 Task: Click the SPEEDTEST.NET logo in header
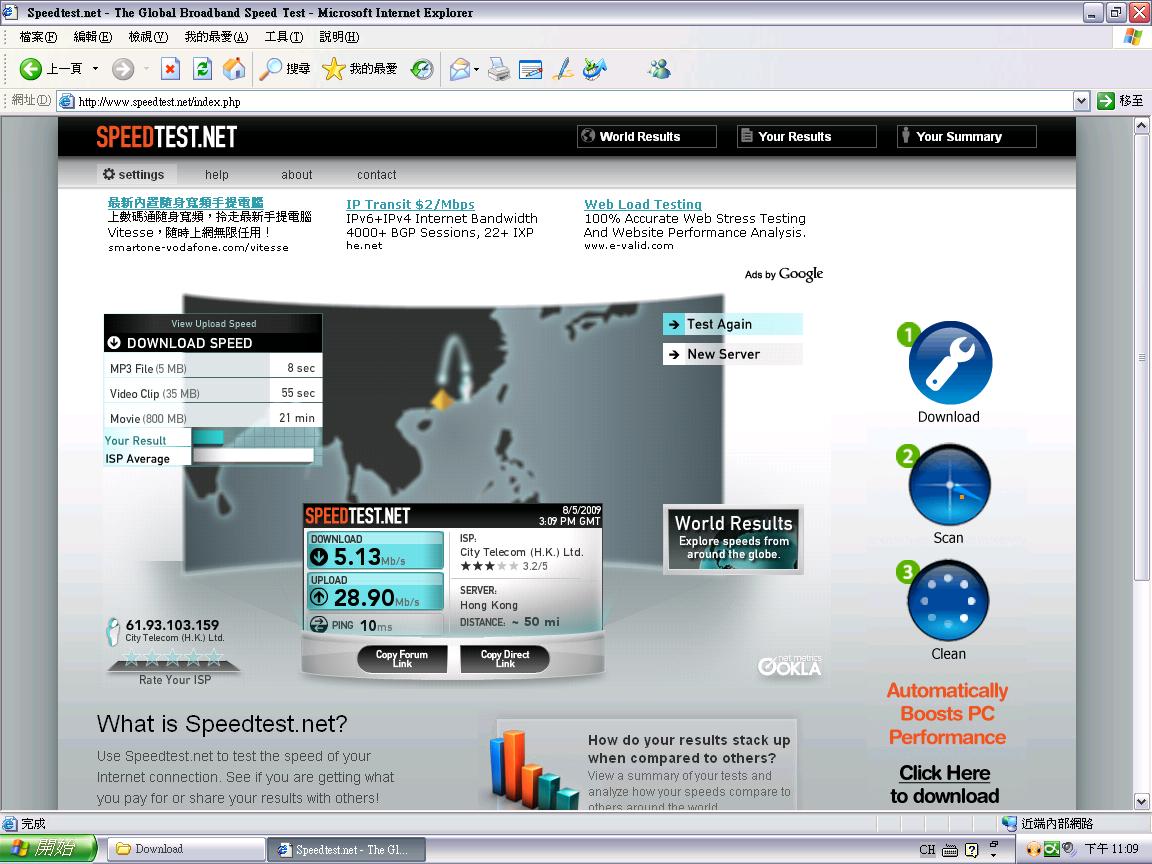click(167, 137)
